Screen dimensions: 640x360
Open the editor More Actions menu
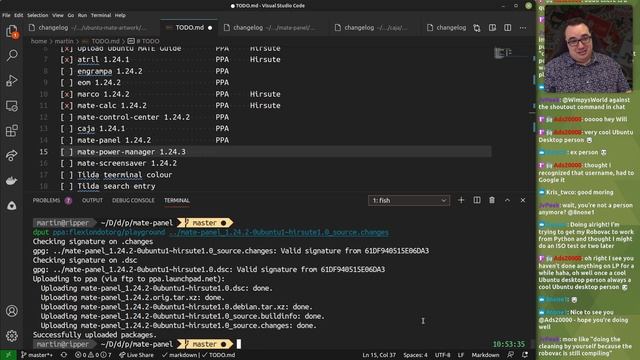523,28
